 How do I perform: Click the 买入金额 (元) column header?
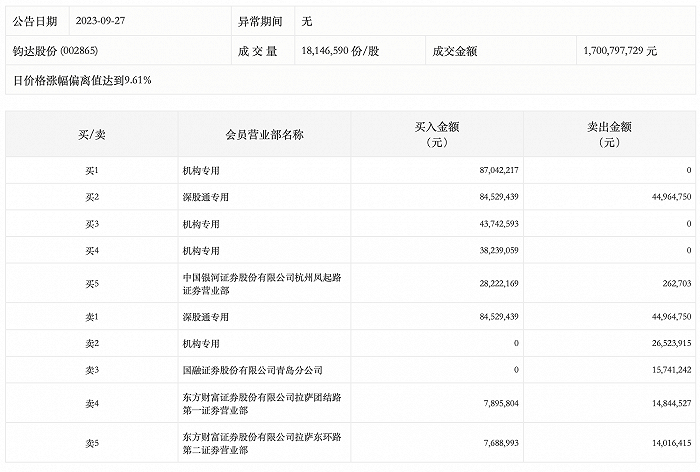pyautogui.click(x=437, y=134)
